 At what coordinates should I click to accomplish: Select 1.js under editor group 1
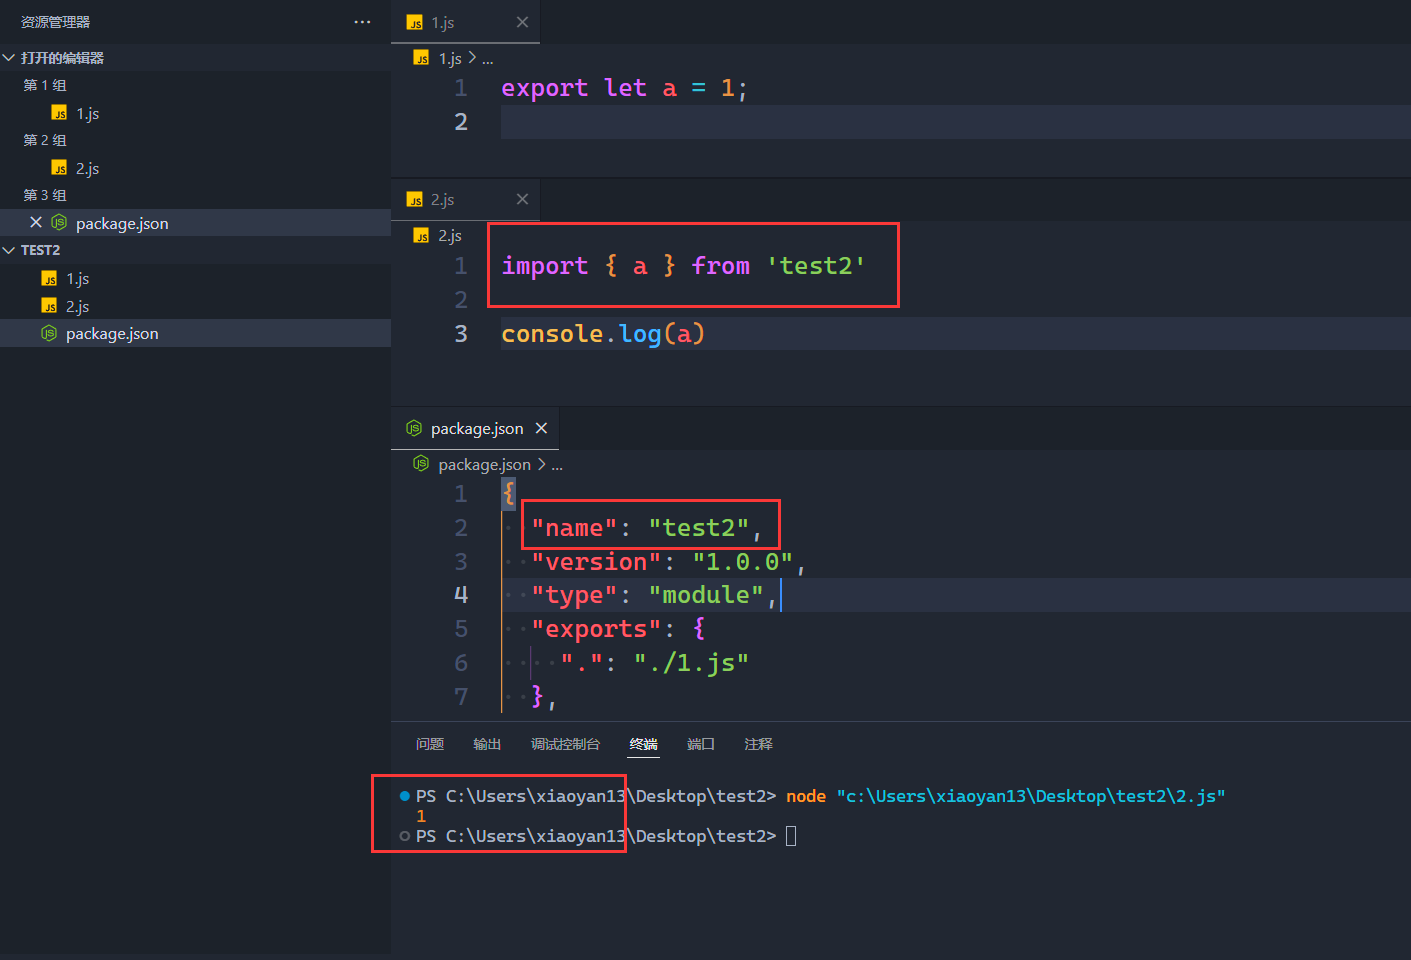point(87,114)
